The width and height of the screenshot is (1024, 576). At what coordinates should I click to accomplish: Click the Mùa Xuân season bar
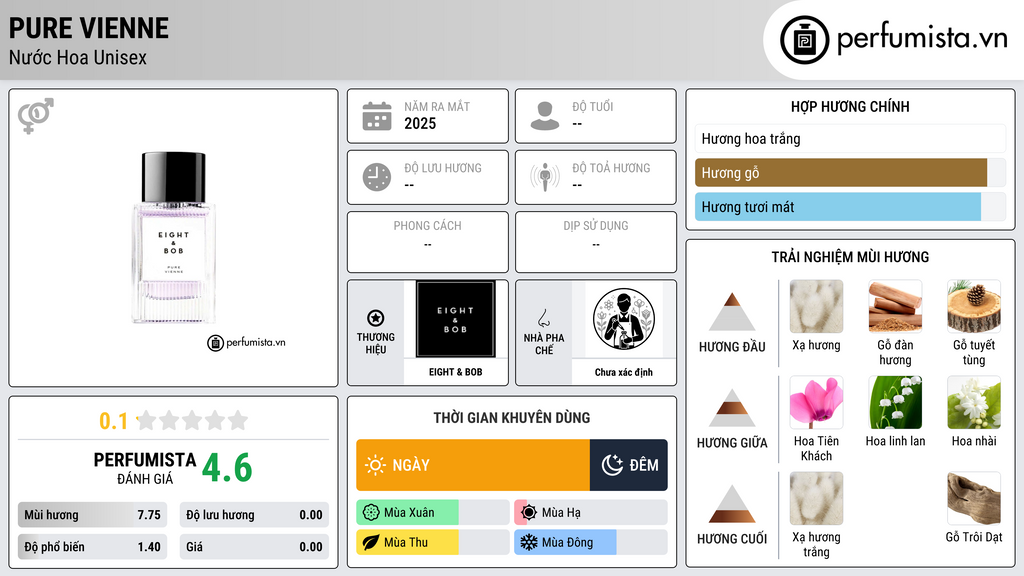coord(433,513)
